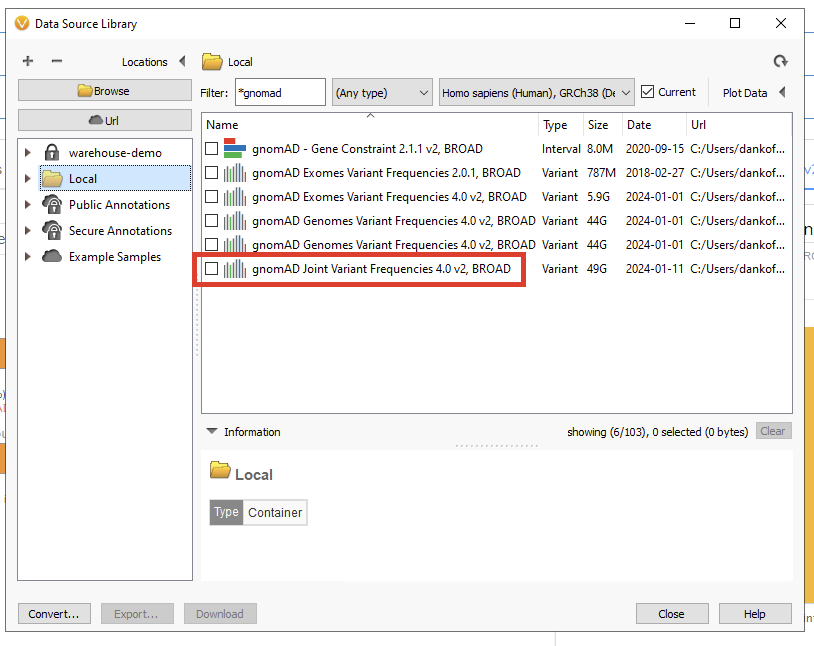The height and width of the screenshot is (646, 814).
Task: Collapse the Information section triangle
Action: pyautogui.click(x=212, y=431)
